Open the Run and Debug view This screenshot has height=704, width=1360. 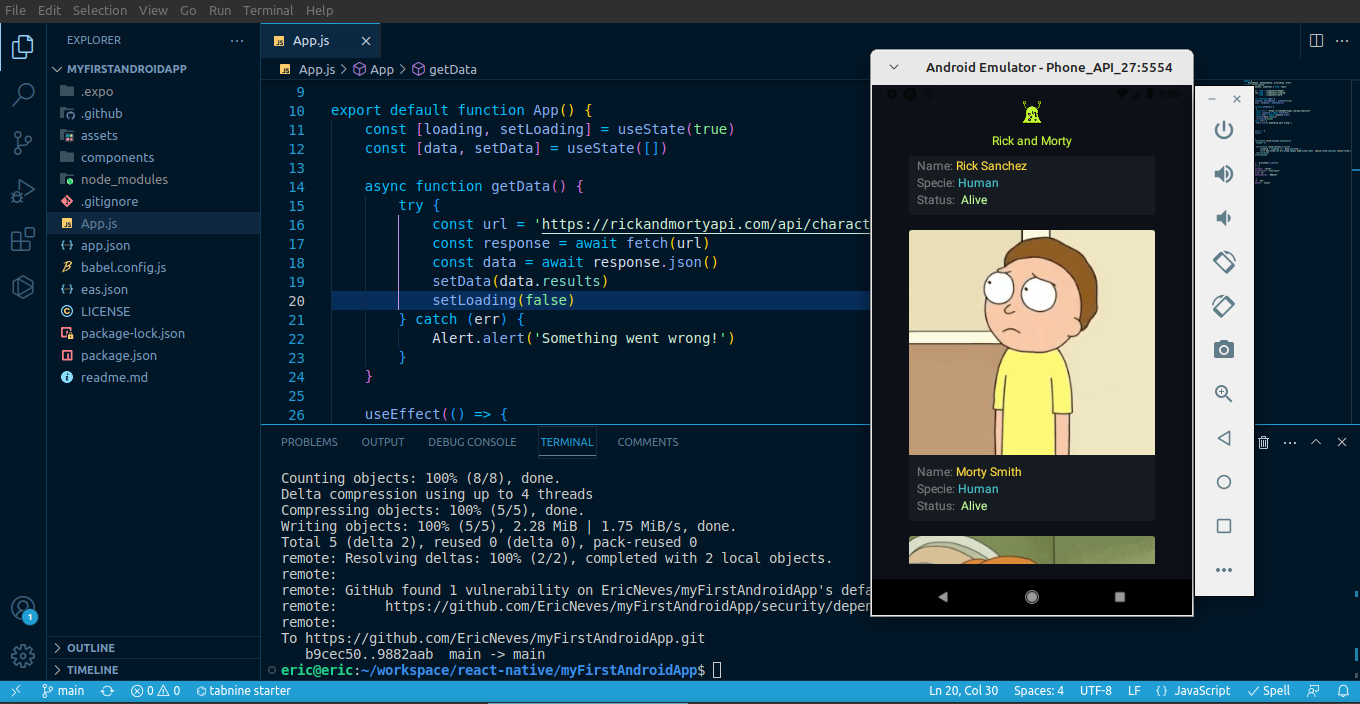23,191
